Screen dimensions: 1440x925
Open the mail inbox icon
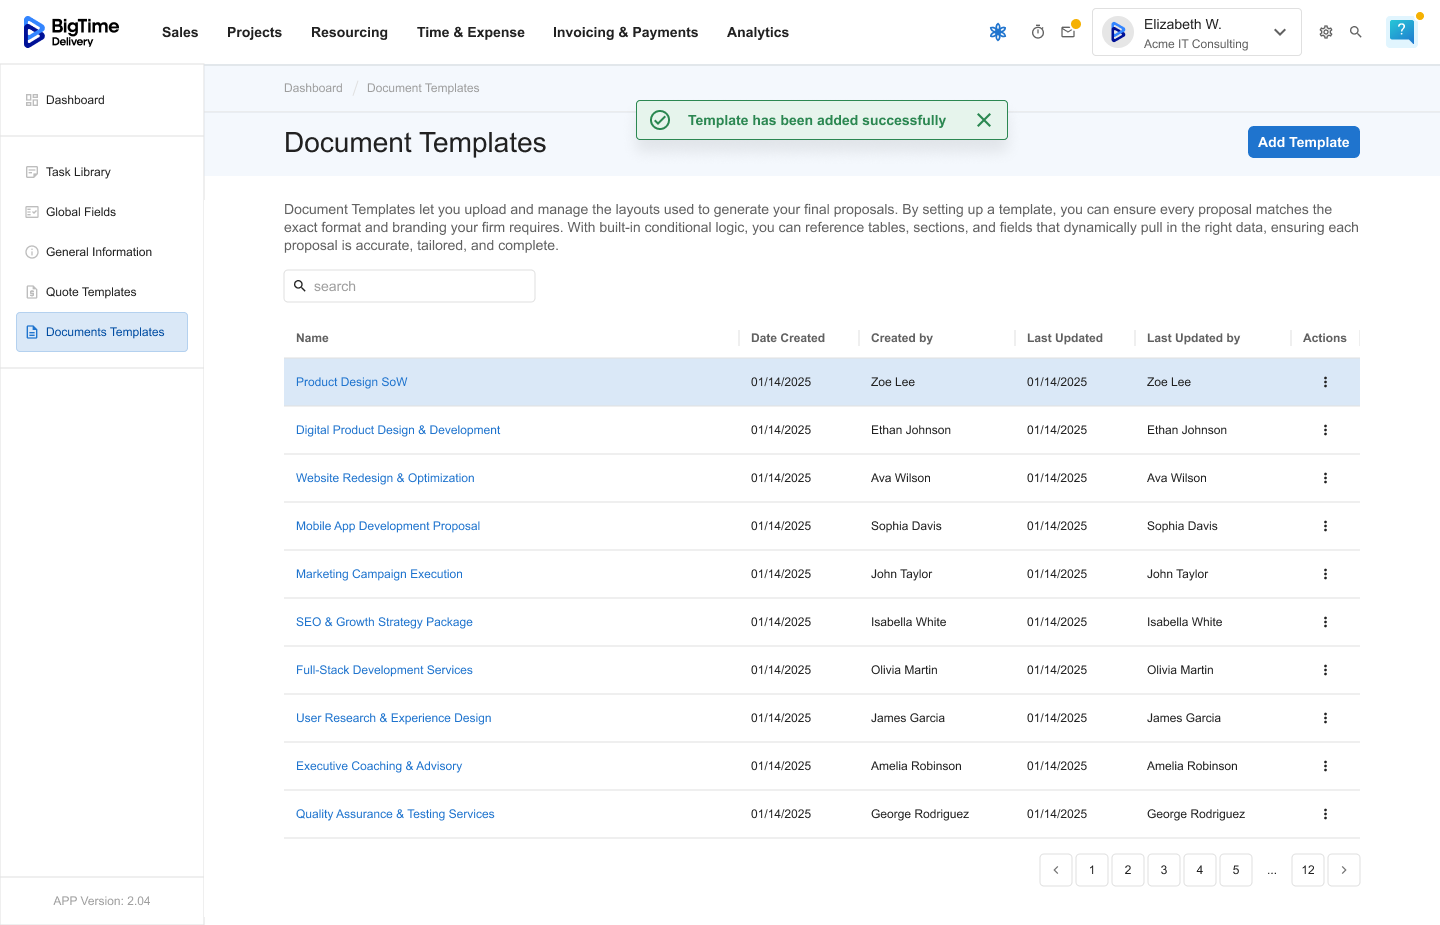1068,32
